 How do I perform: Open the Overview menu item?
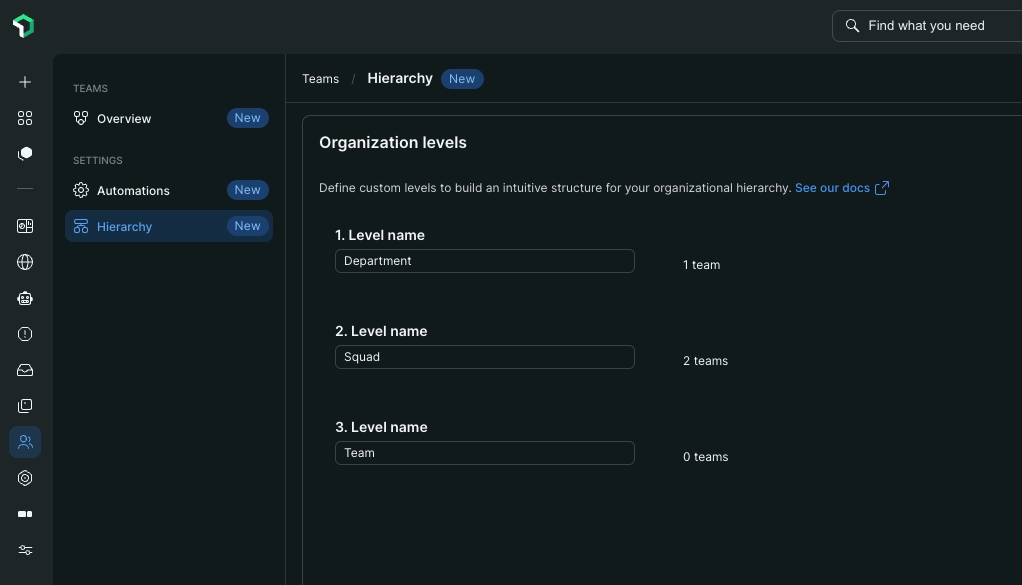(169, 119)
